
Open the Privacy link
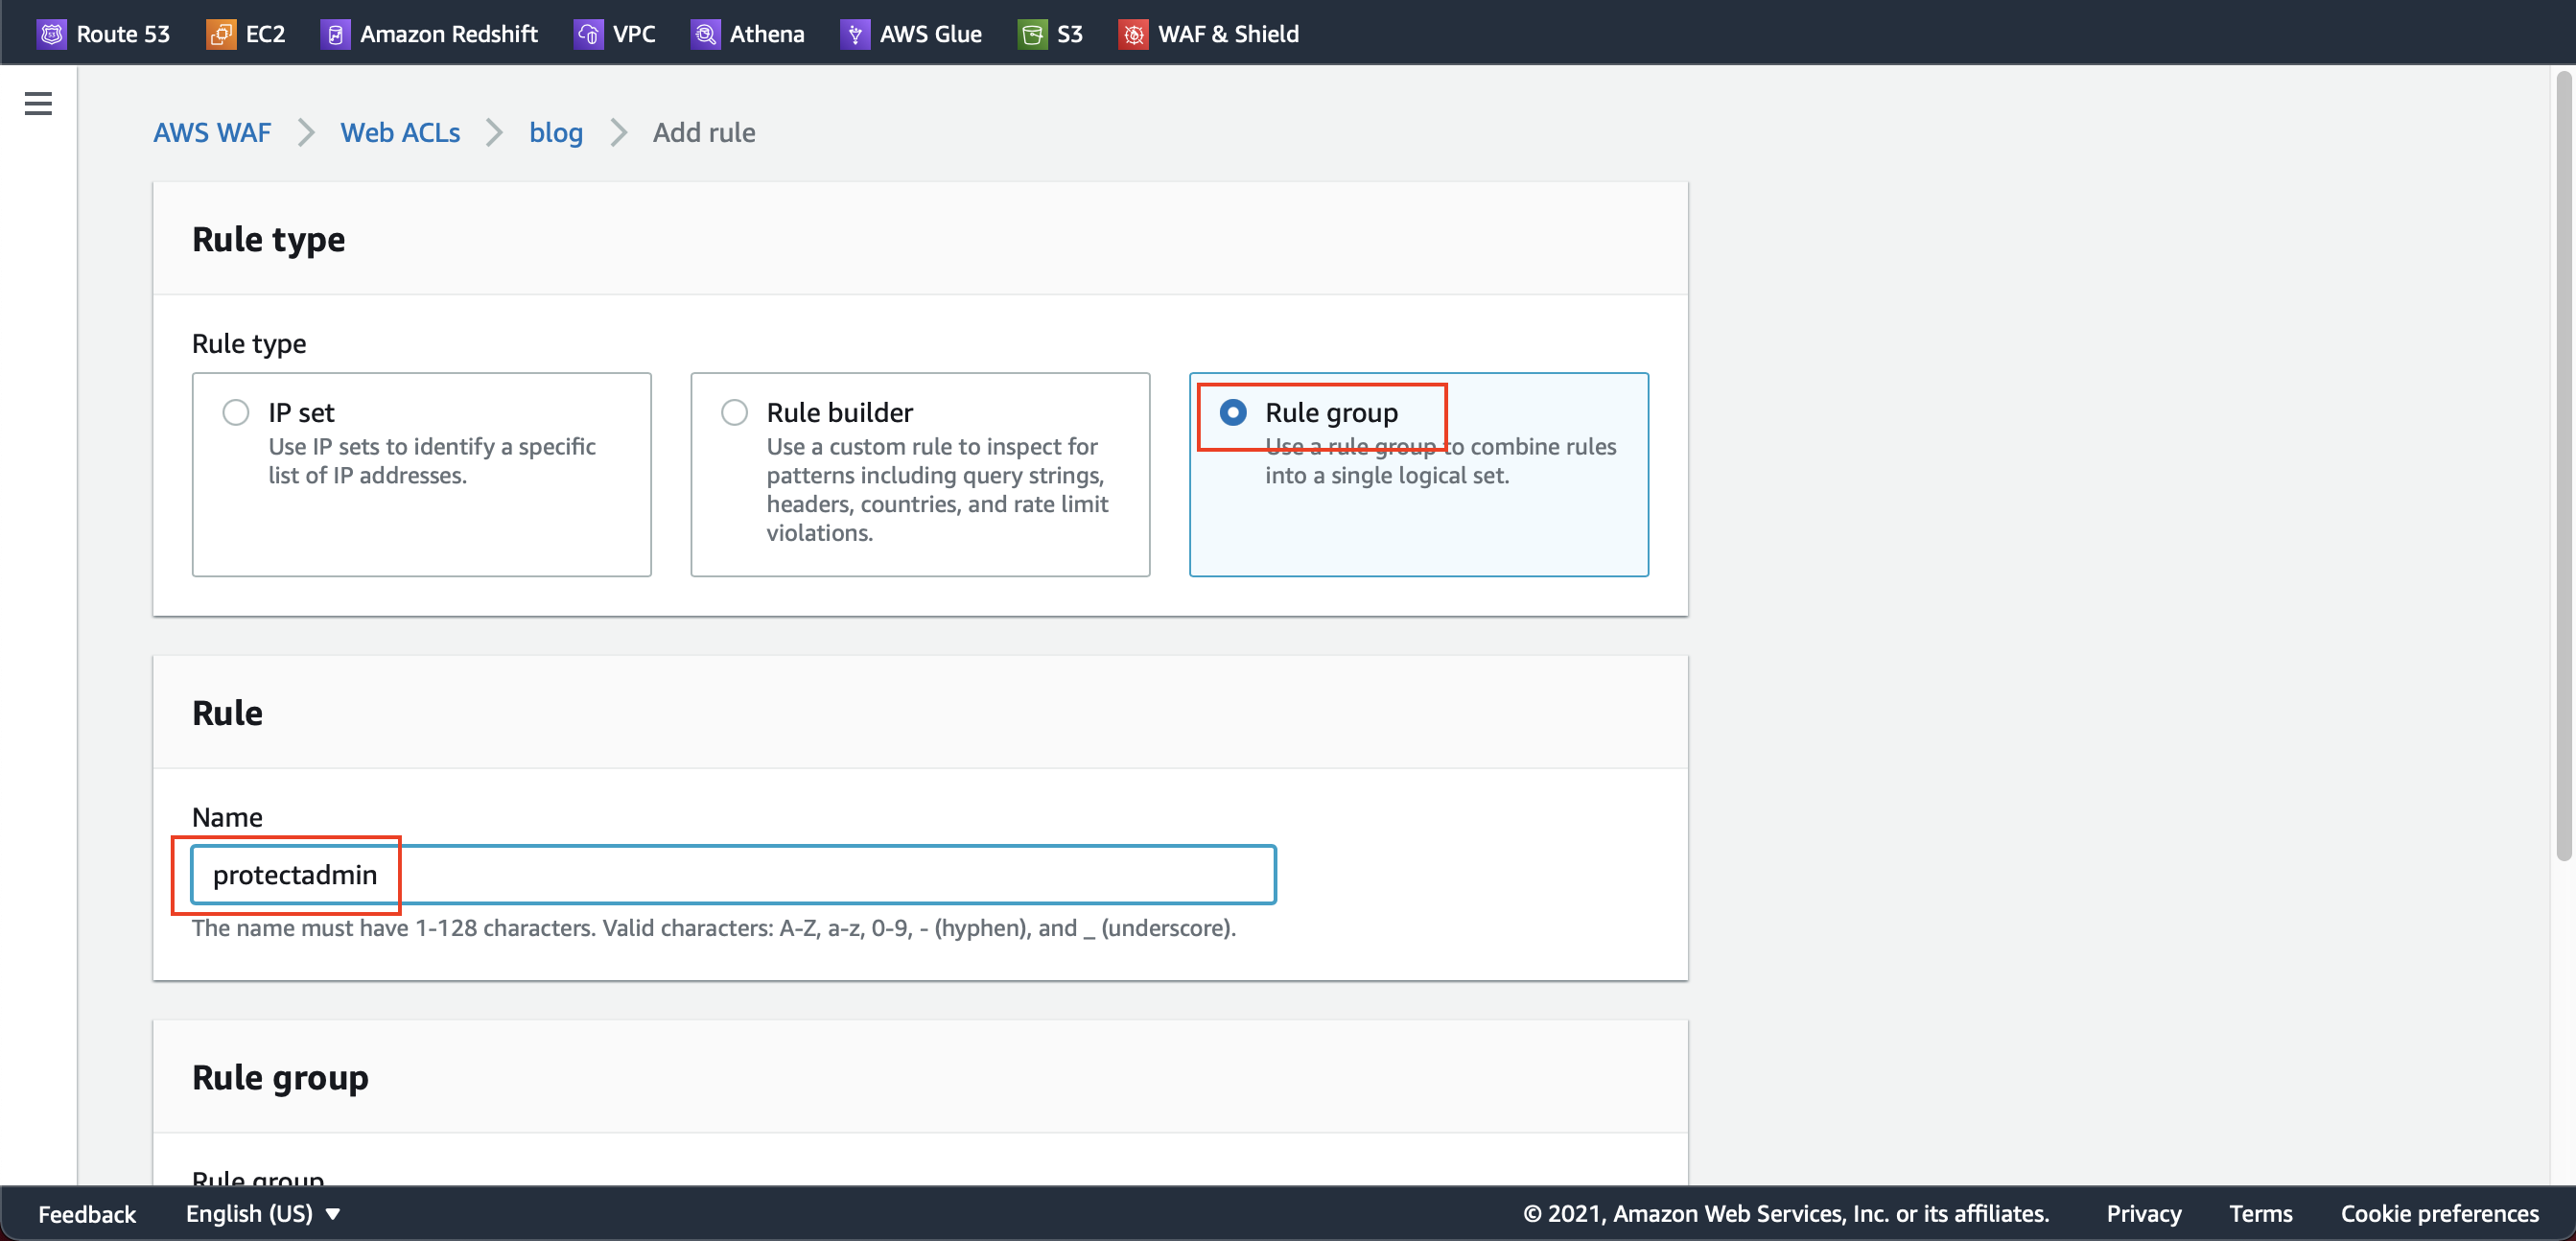tap(2143, 1213)
